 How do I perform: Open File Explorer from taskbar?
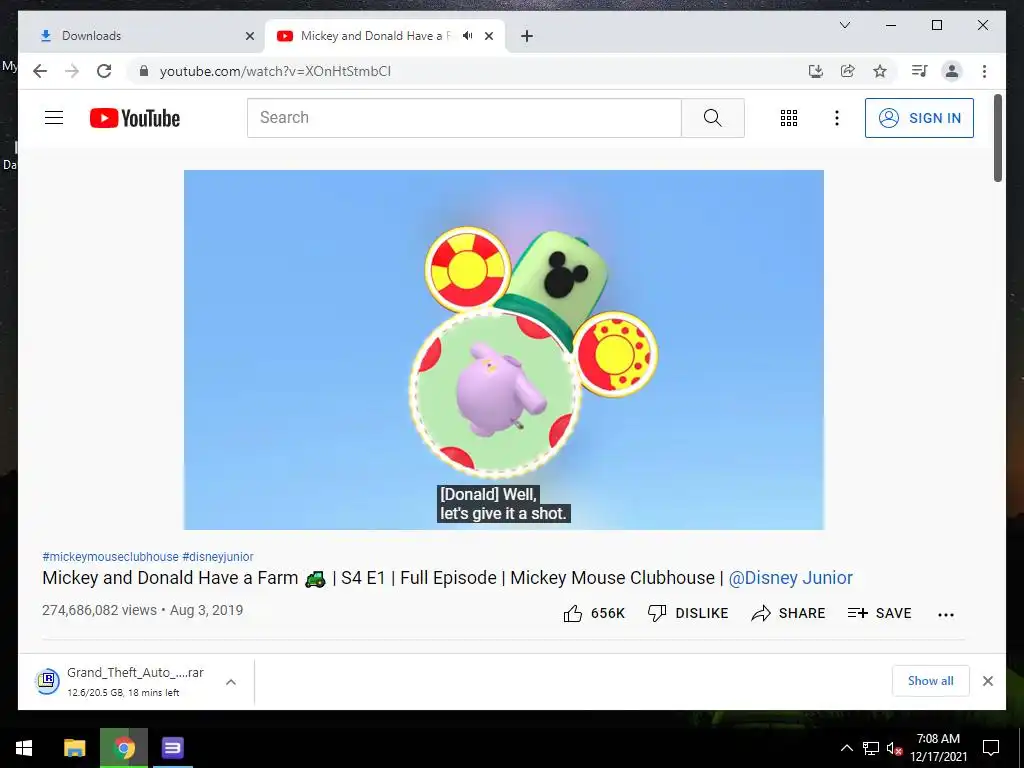click(74, 748)
